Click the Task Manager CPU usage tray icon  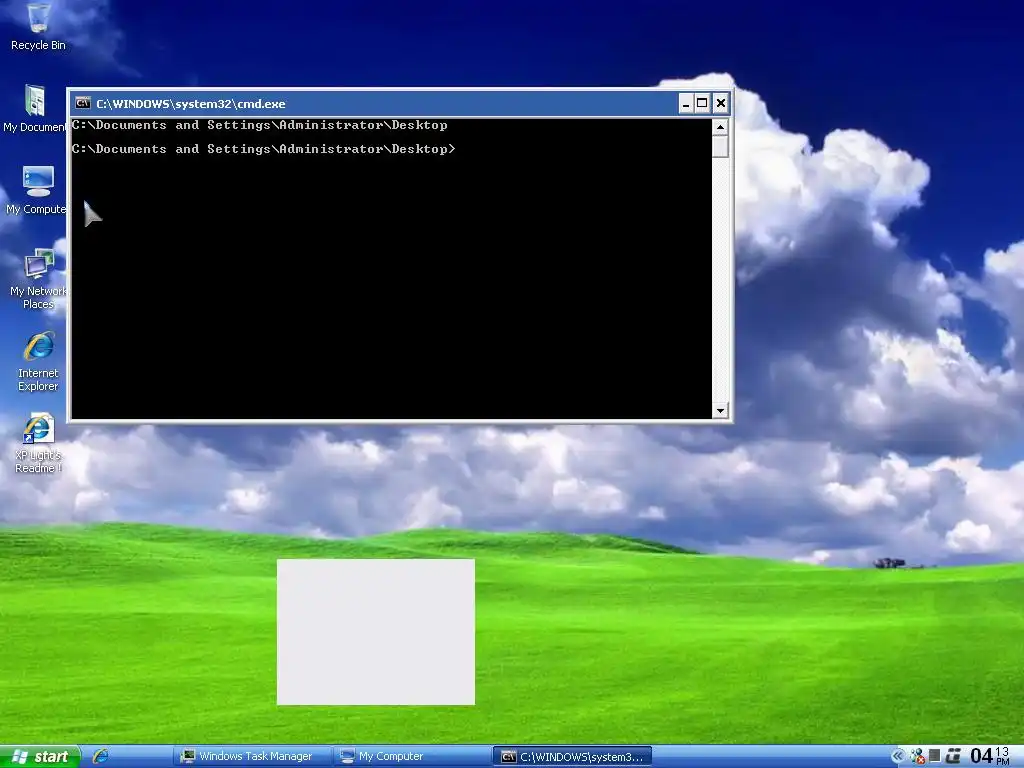935,756
